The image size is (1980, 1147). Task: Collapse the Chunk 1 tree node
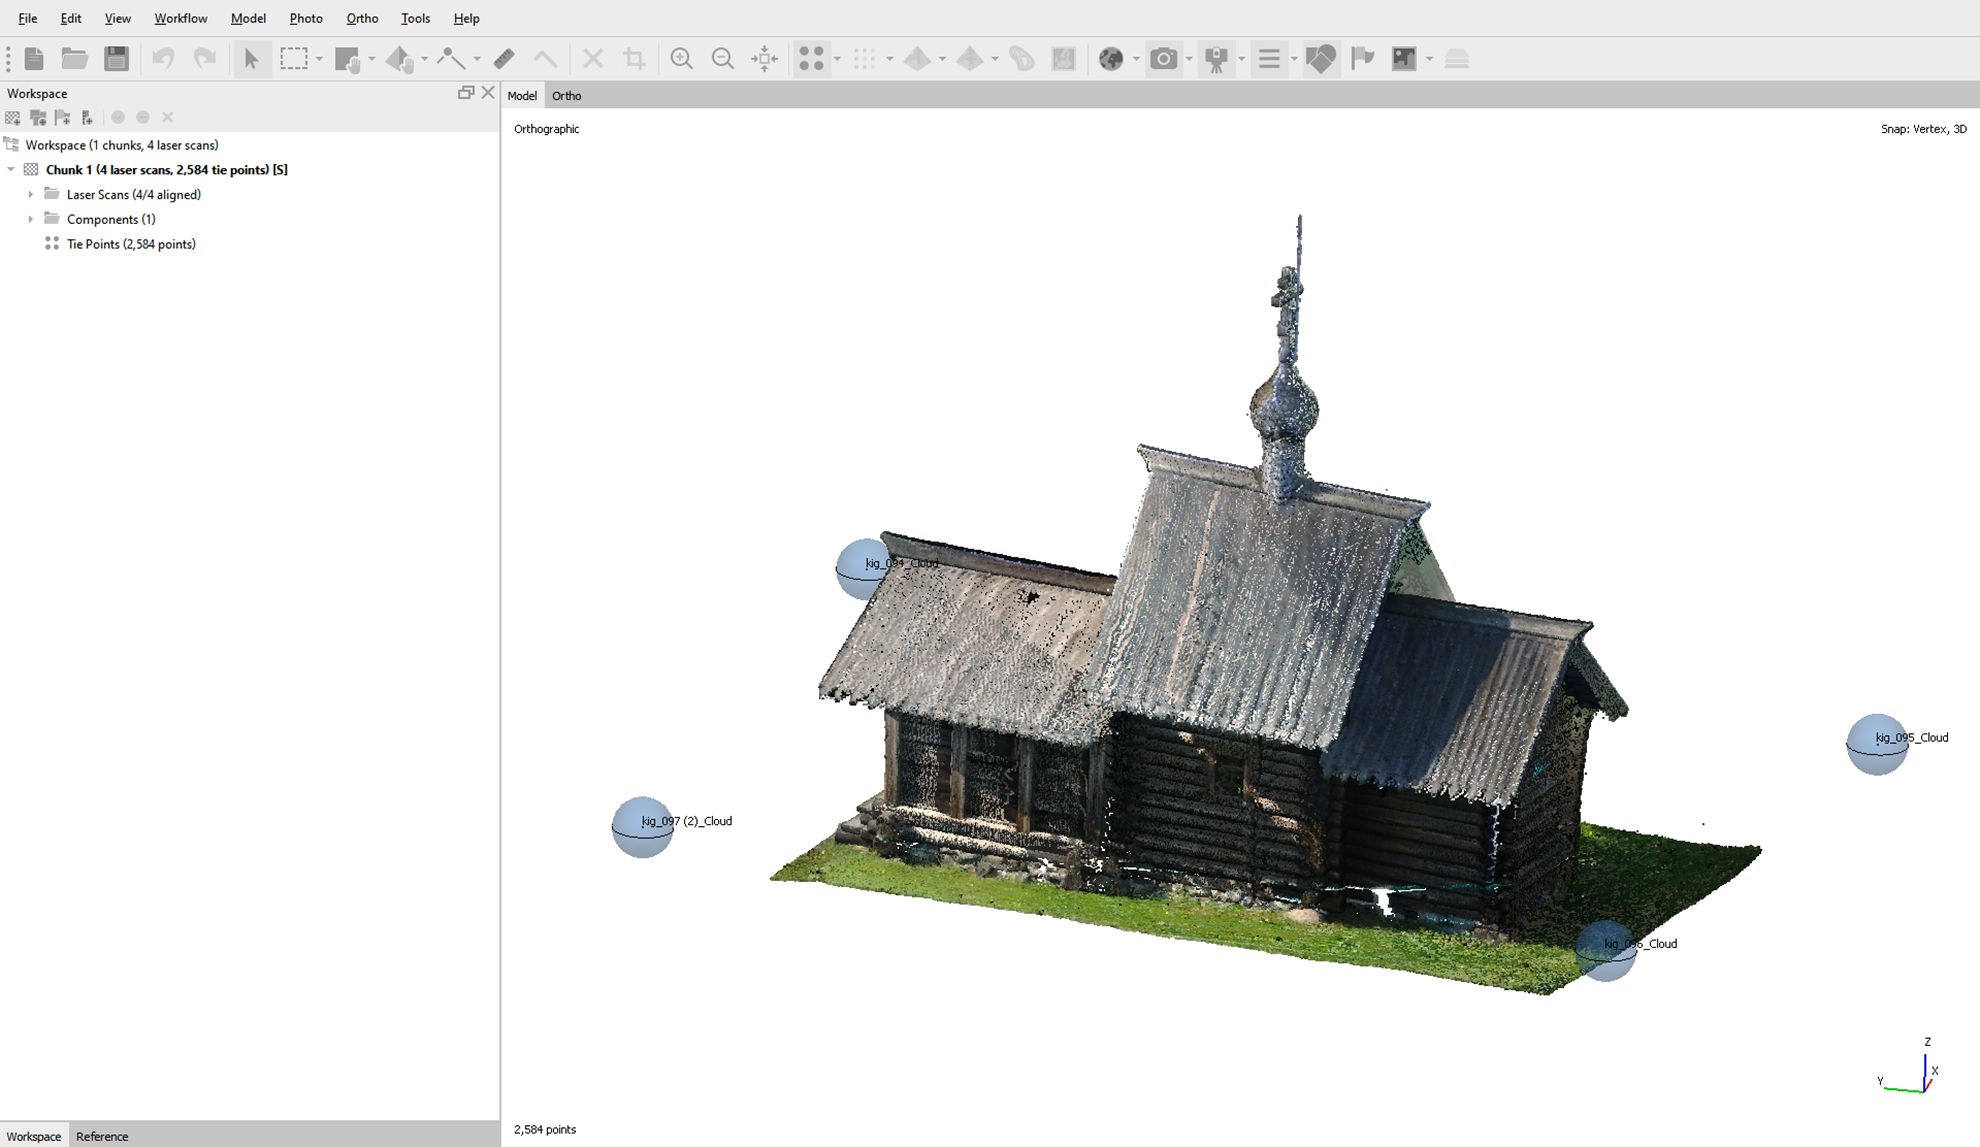11,170
